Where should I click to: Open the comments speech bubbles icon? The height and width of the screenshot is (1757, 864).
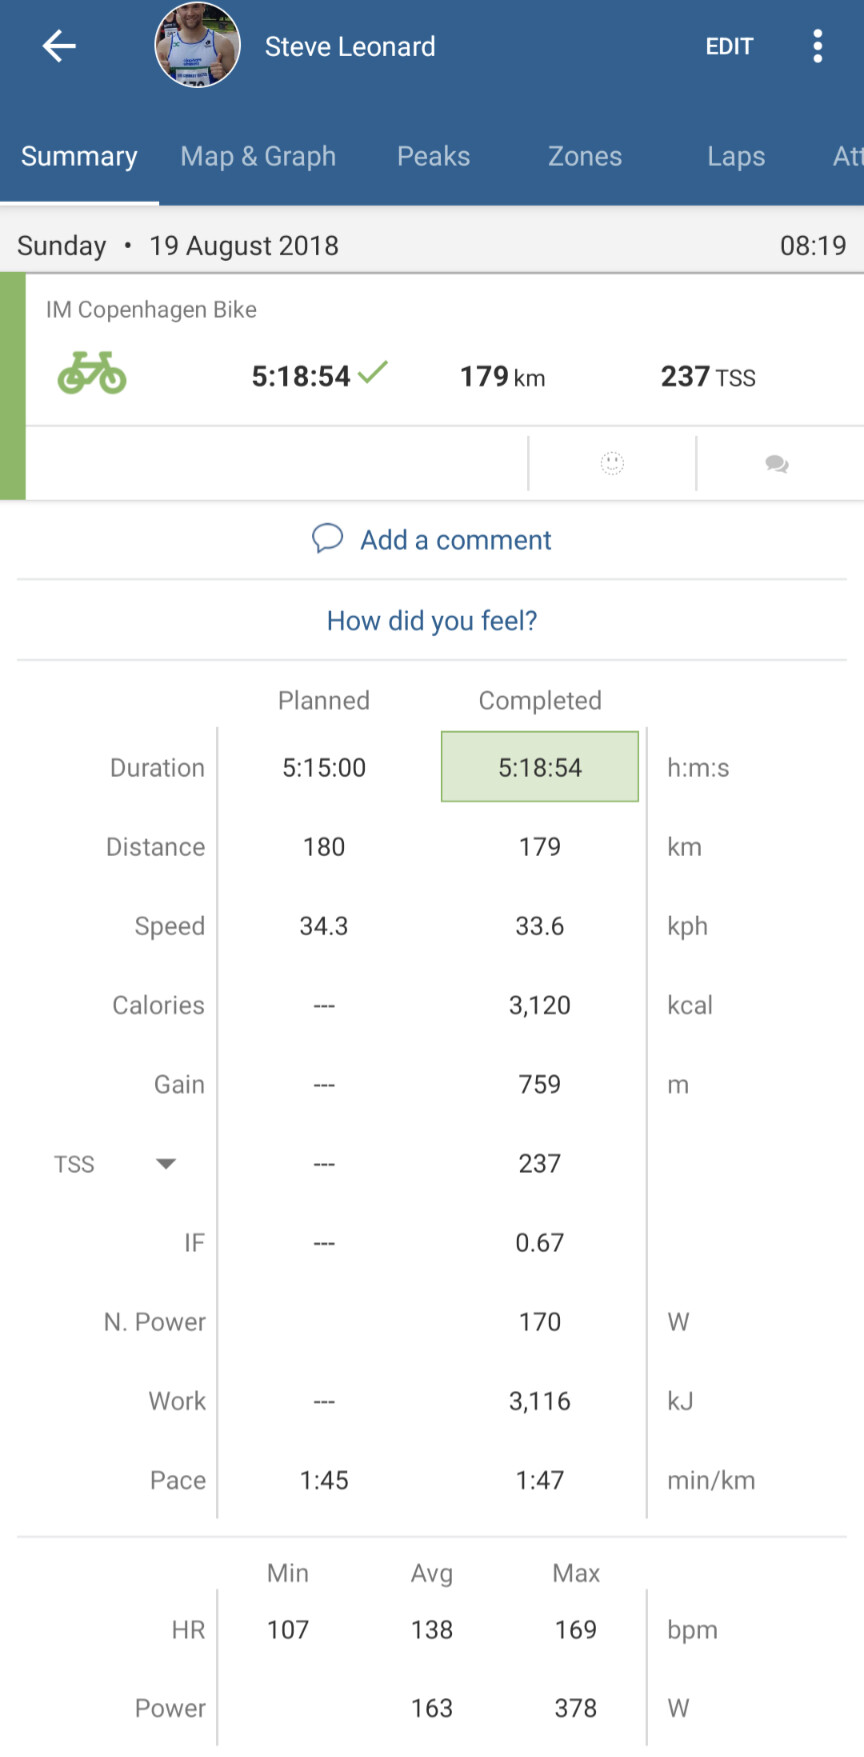777,464
